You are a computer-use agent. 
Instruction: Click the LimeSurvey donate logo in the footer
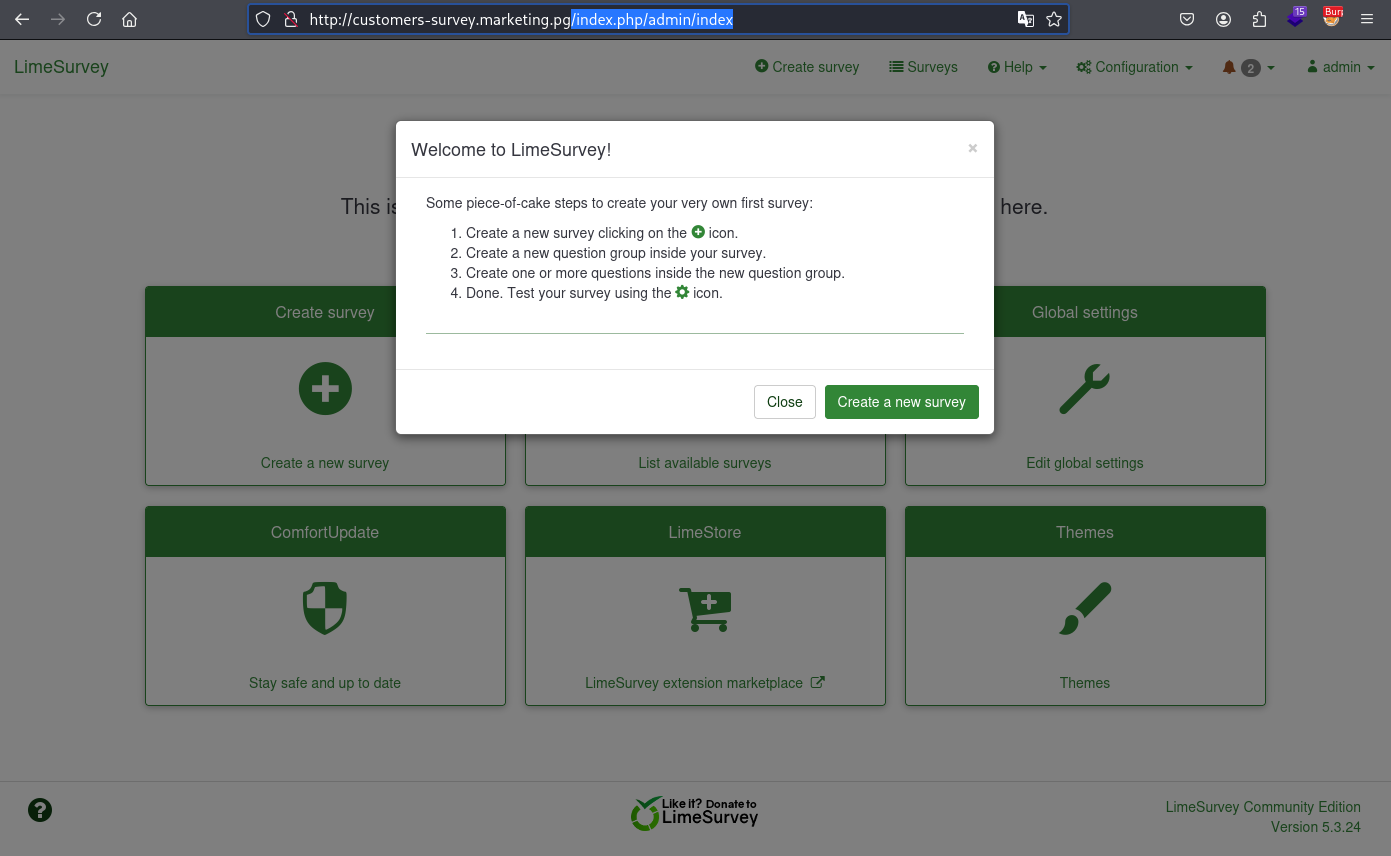tap(694, 814)
